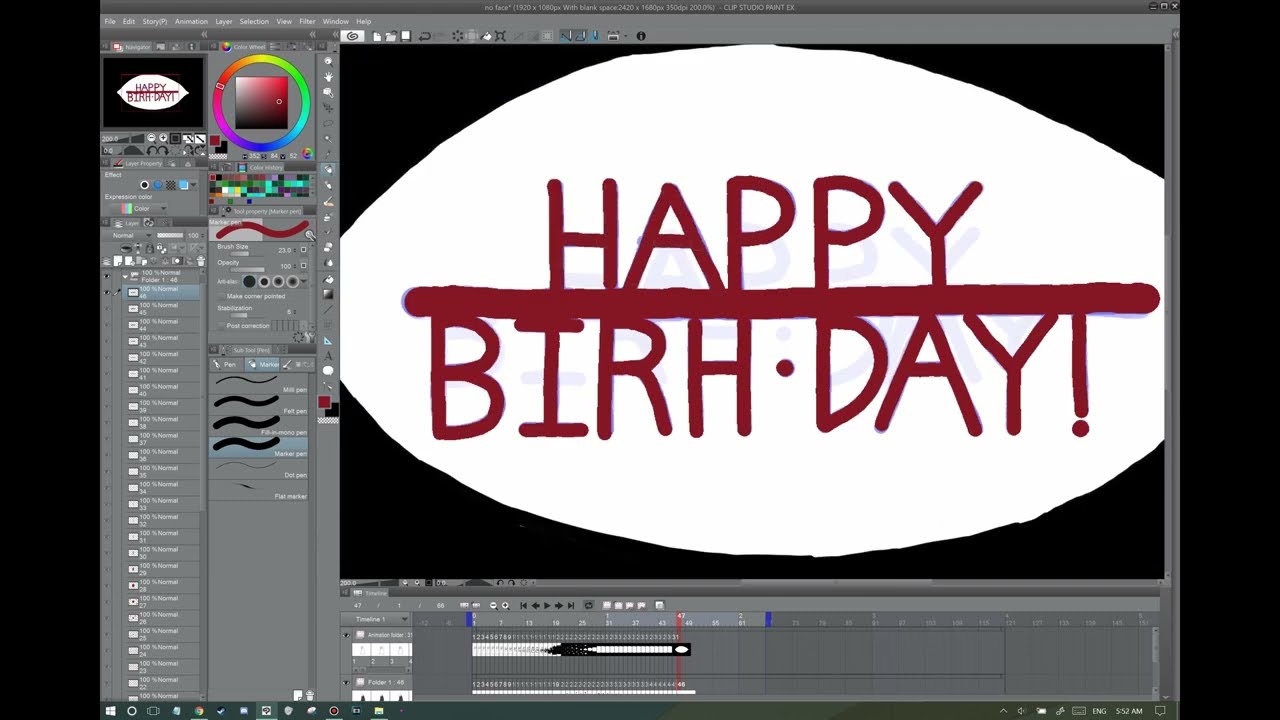The width and height of the screenshot is (1280, 720).
Task: Open the color wheel mode icon
Action: point(307,154)
